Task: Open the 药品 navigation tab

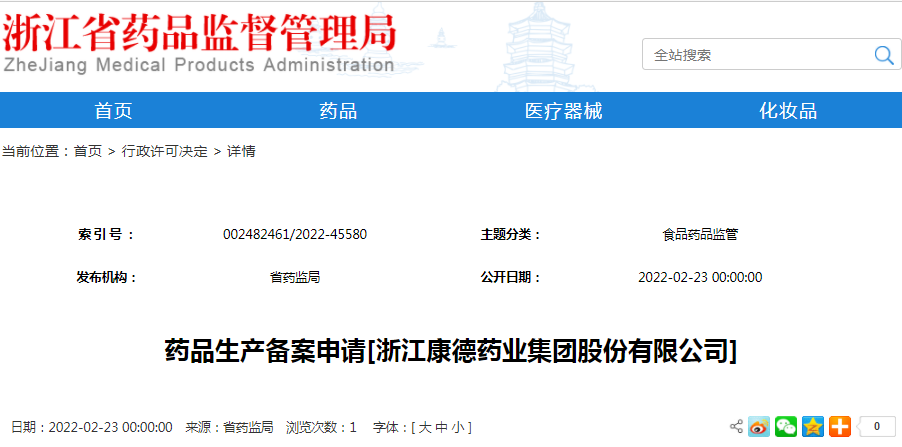Action: coord(338,110)
